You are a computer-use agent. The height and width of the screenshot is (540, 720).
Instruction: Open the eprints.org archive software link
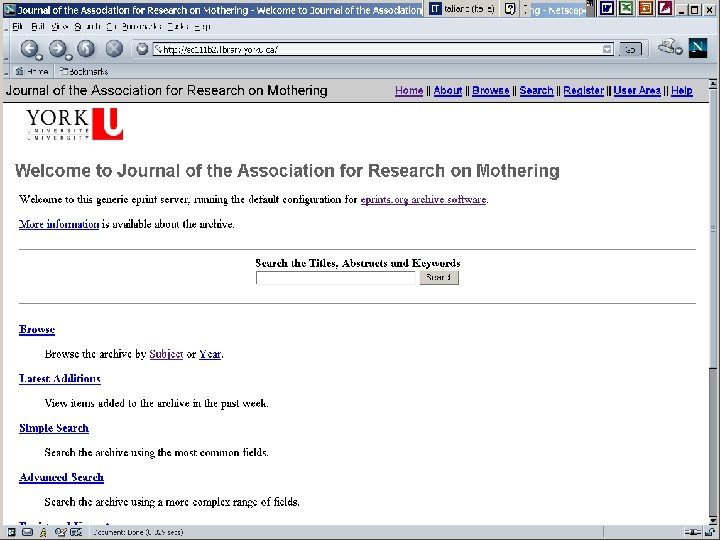click(423, 199)
